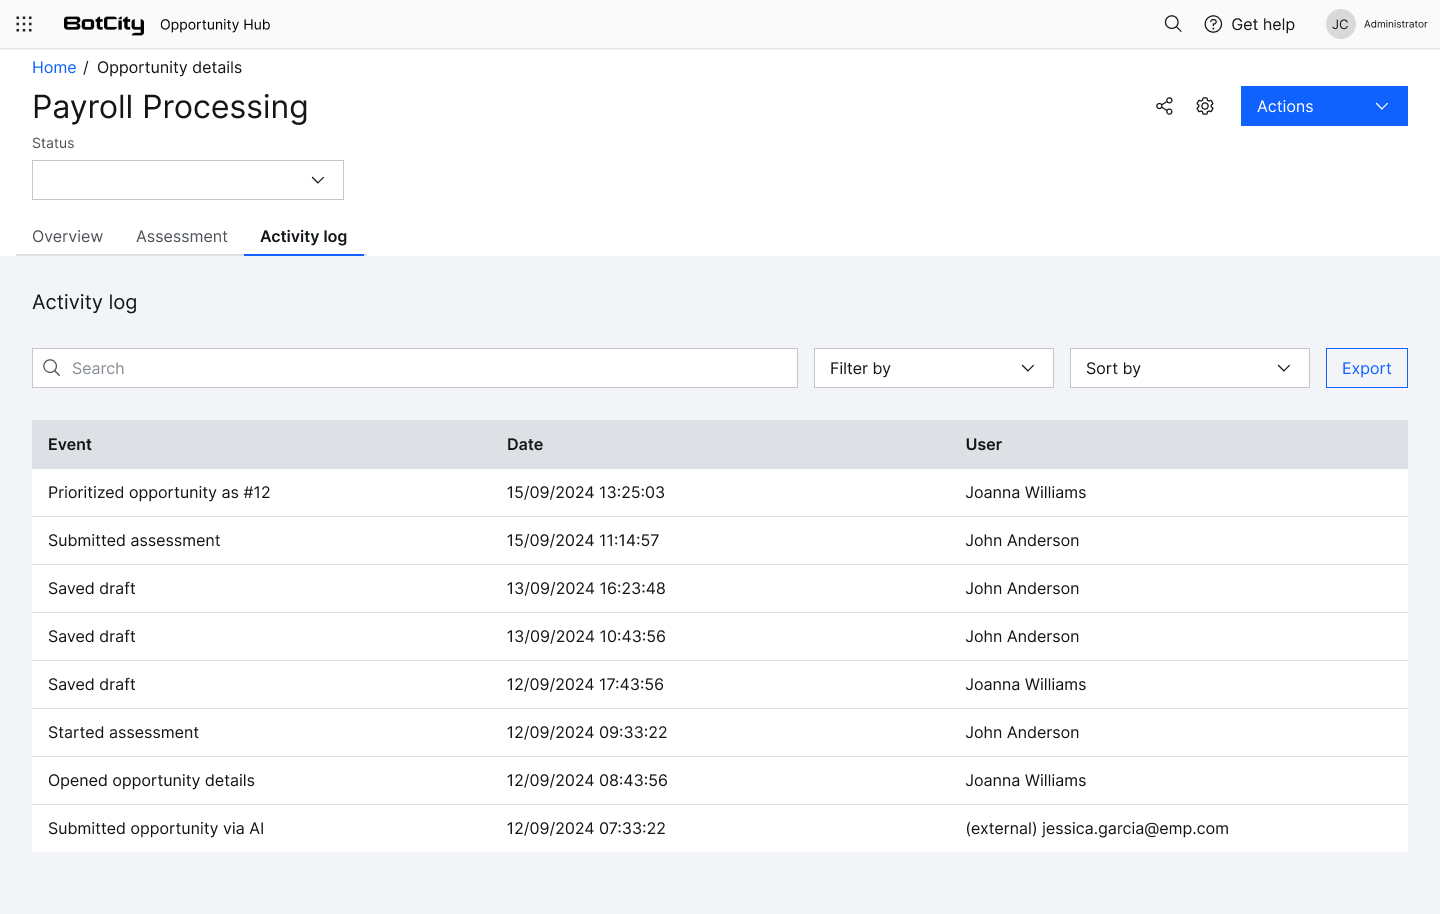The height and width of the screenshot is (914, 1440).
Task: Open the Sort by dropdown
Action: pos(1189,368)
